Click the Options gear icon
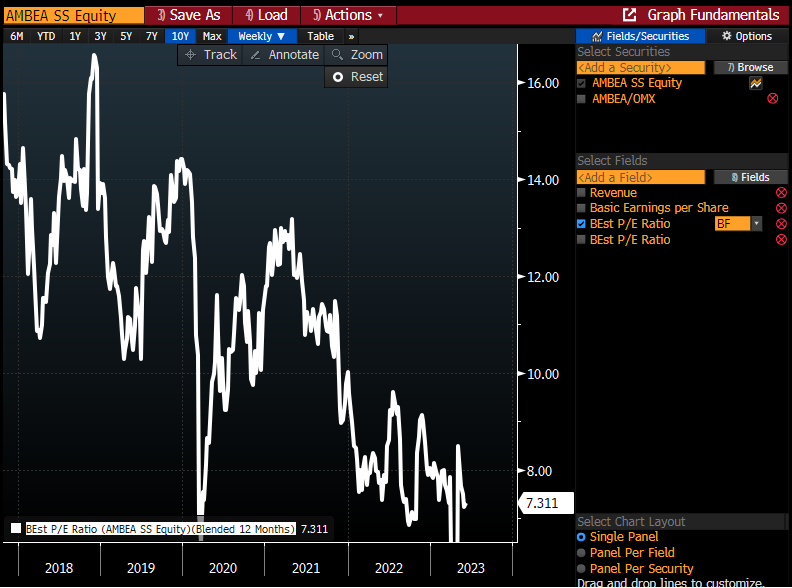Viewport: 792px width, 588px height. click(727, 36)
